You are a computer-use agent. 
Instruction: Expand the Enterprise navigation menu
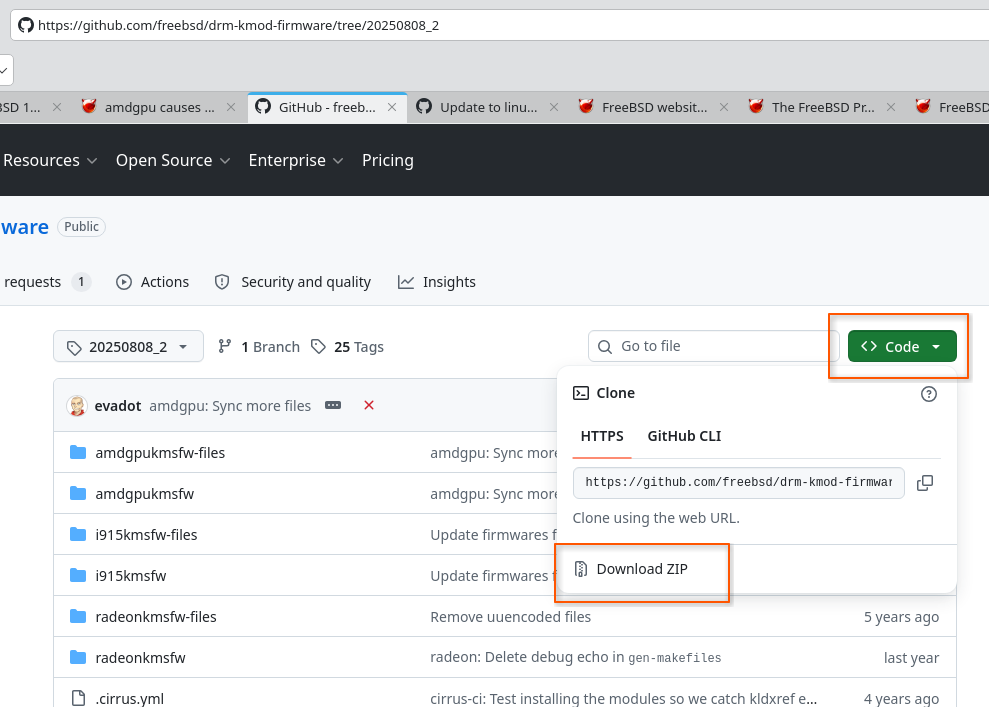pyautogui.click(x=295, y=160)
